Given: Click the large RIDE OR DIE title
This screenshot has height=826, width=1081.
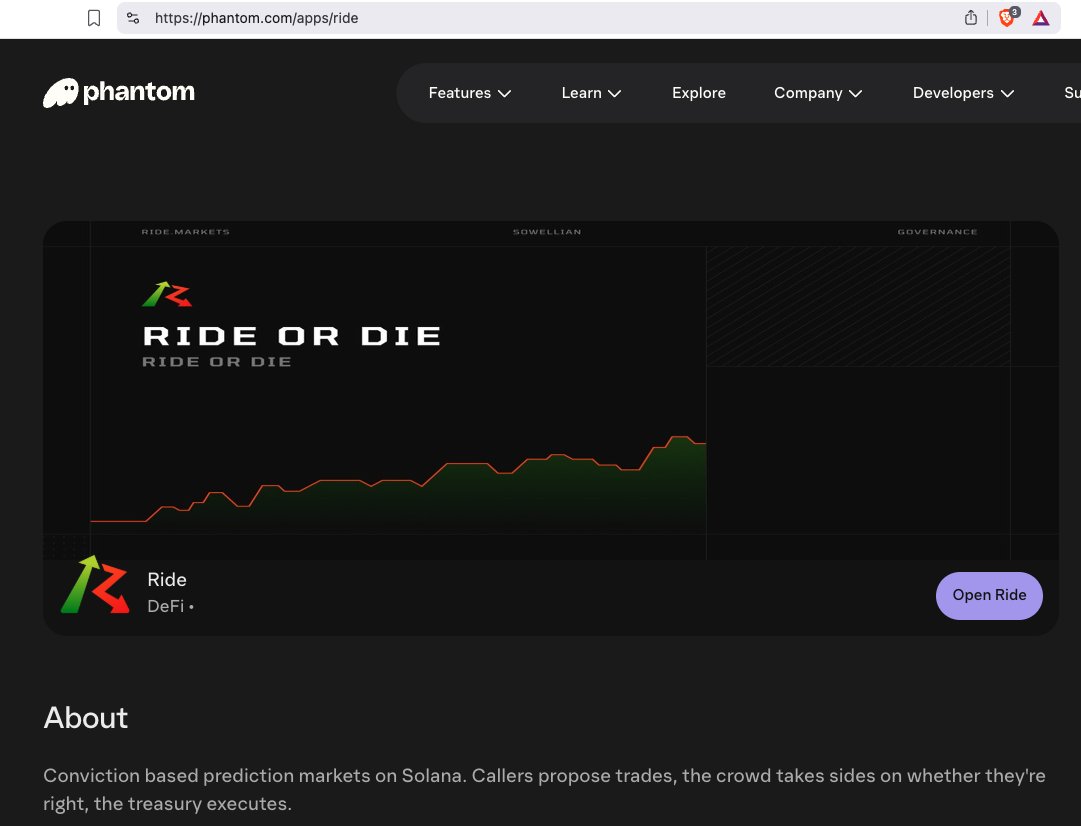Looking at the screenshot, I should pyautogui.click(x=292, y=336).
